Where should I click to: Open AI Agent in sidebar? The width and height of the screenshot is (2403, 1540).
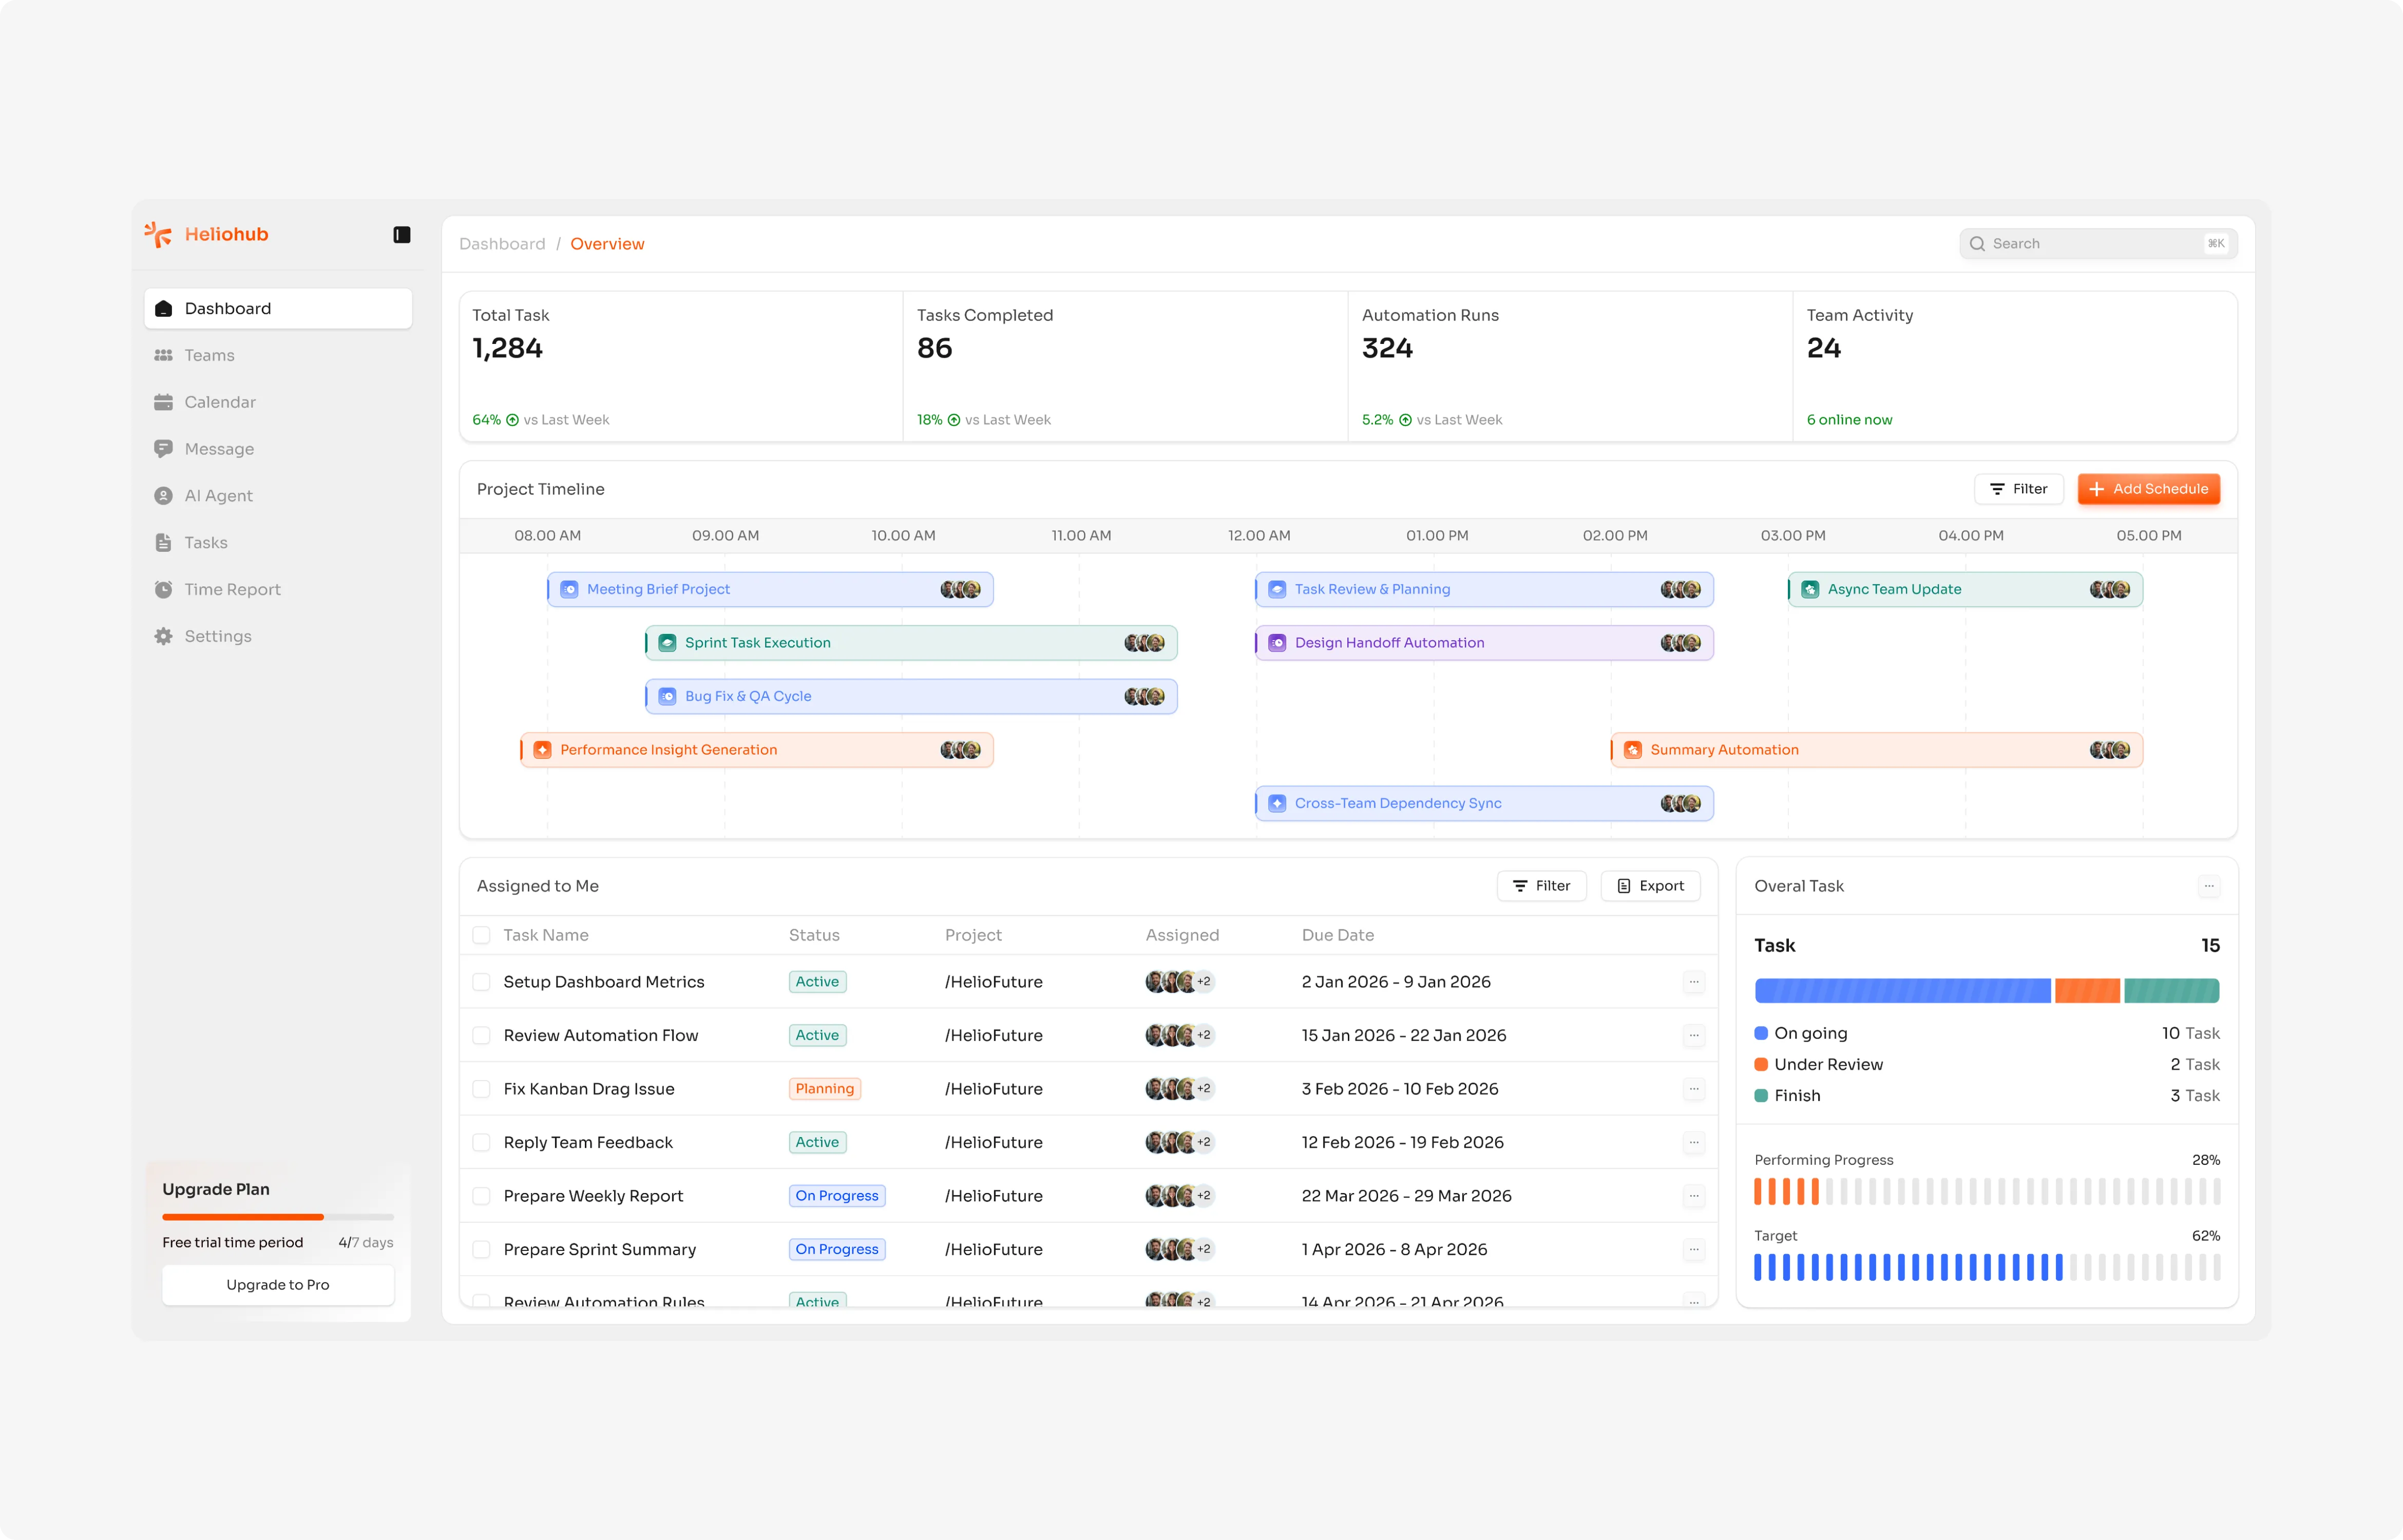pos(218,496)
